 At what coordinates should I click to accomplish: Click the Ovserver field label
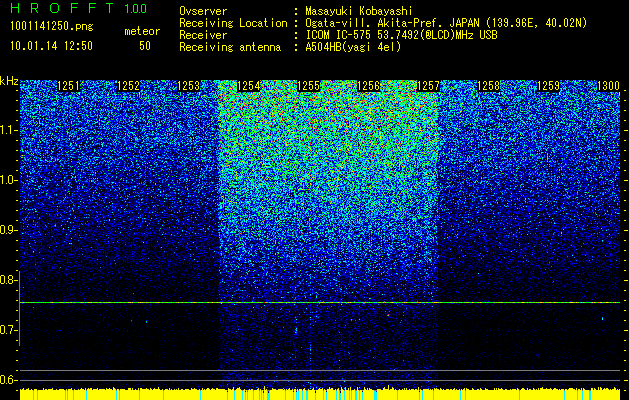[x=203, y=11]
